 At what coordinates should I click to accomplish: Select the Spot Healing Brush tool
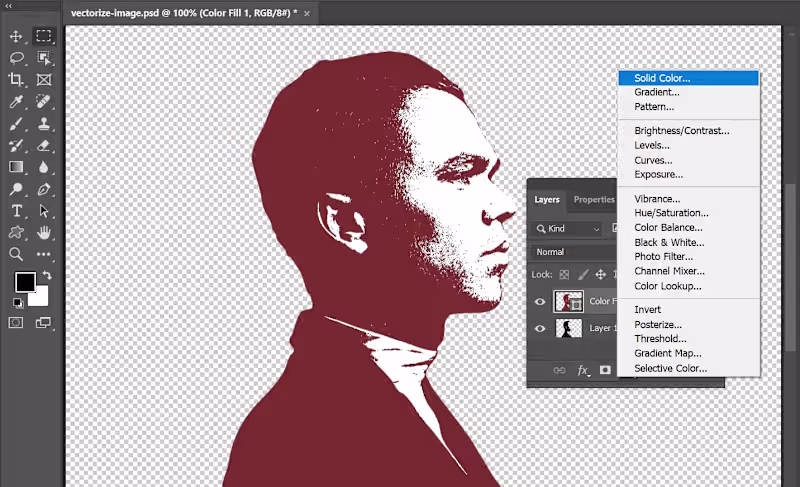[x=44, y=101]
